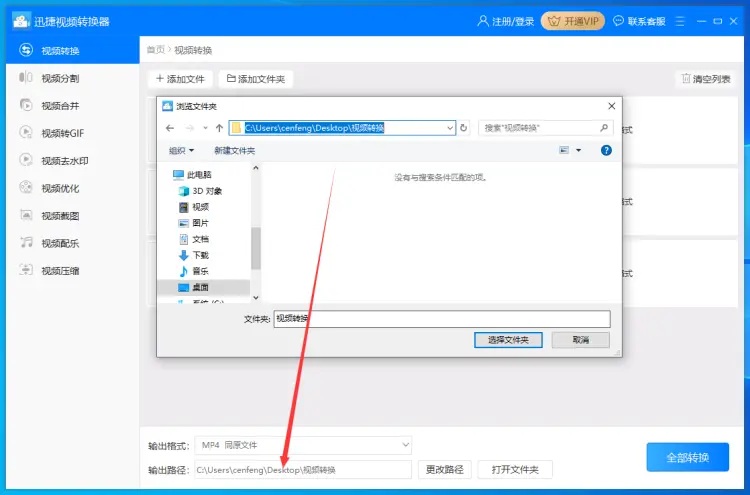Click the 视频截图 sidebar icon
750x495 pixels.
coord(26,215)
